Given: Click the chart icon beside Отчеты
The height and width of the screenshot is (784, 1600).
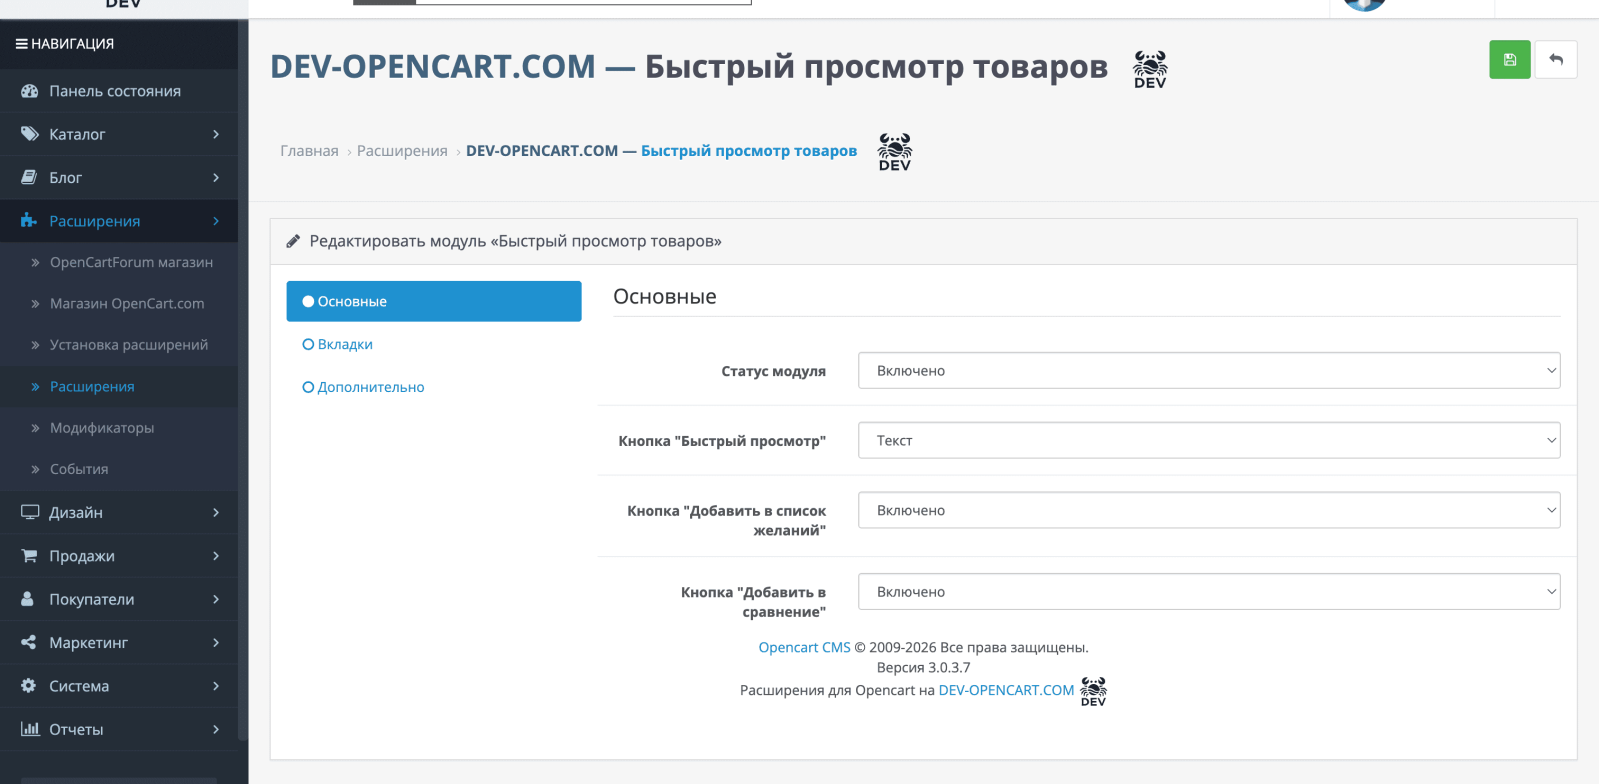Looking at the screenshot, I should point(30,729).
